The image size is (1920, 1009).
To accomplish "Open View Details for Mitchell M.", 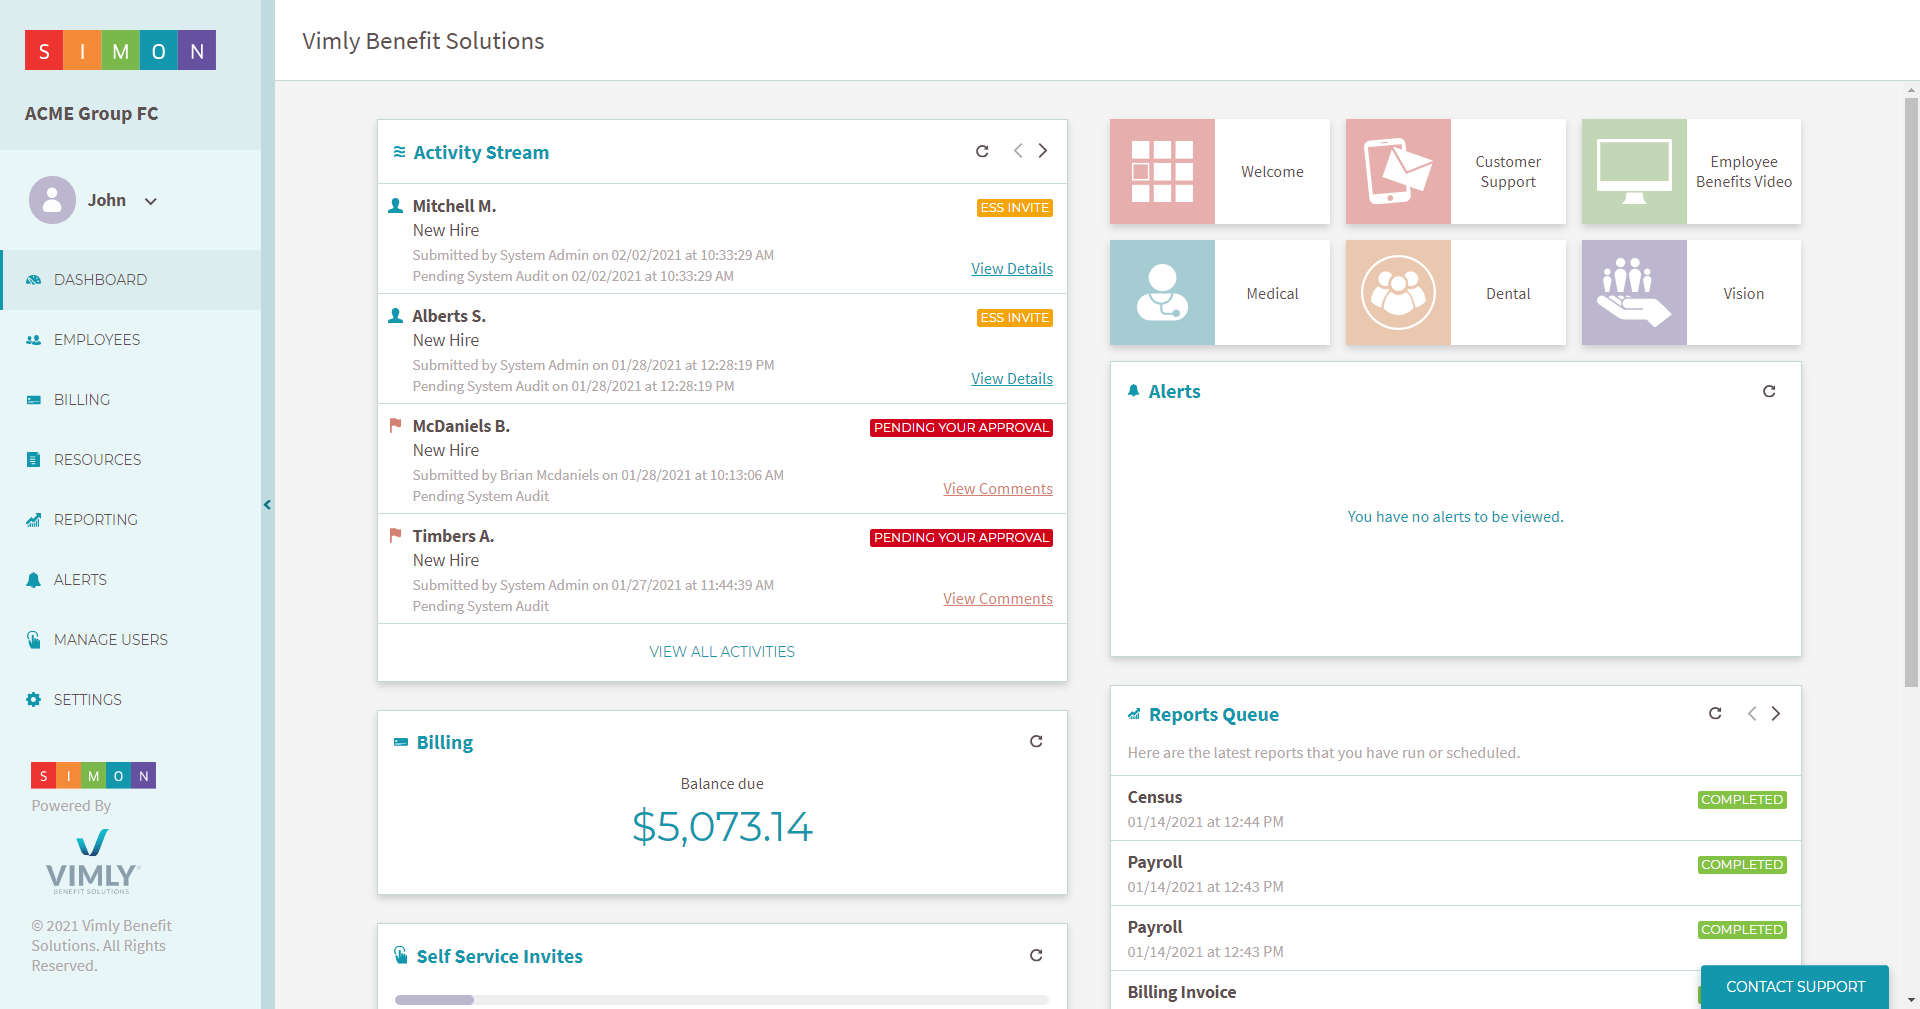I will (1011, 268).
